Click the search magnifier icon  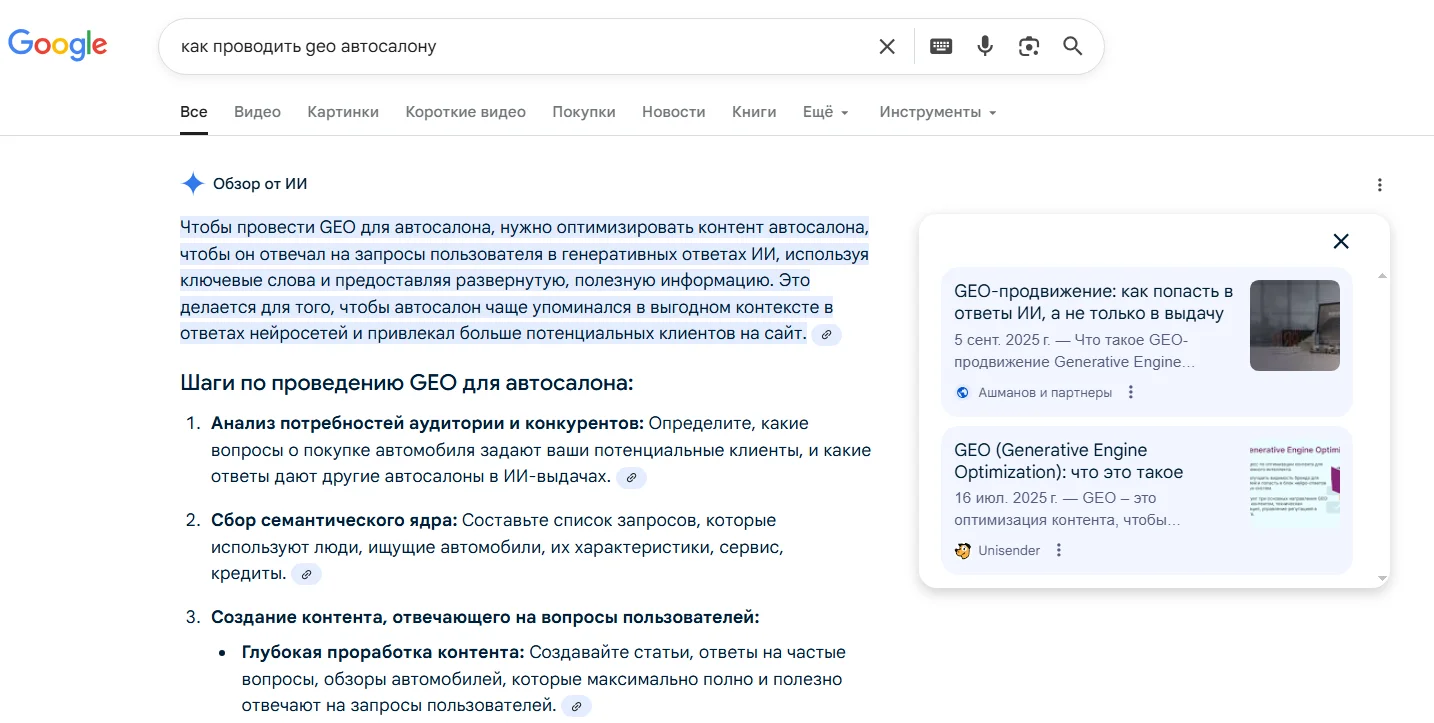coord(1073,46)
